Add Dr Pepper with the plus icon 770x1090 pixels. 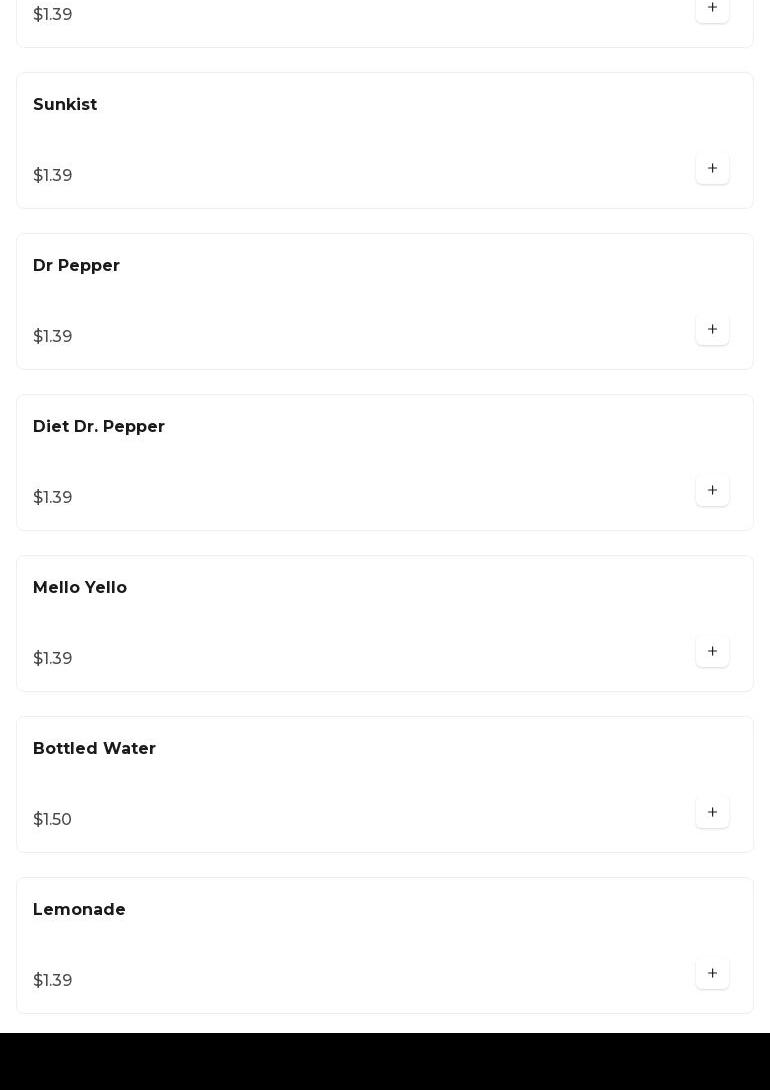click(x=712, y=330)
